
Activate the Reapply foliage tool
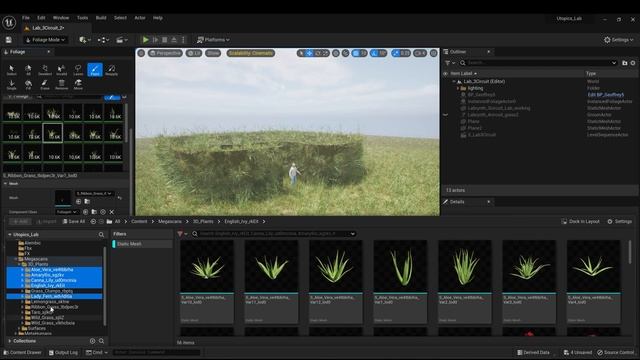point(111,70)
